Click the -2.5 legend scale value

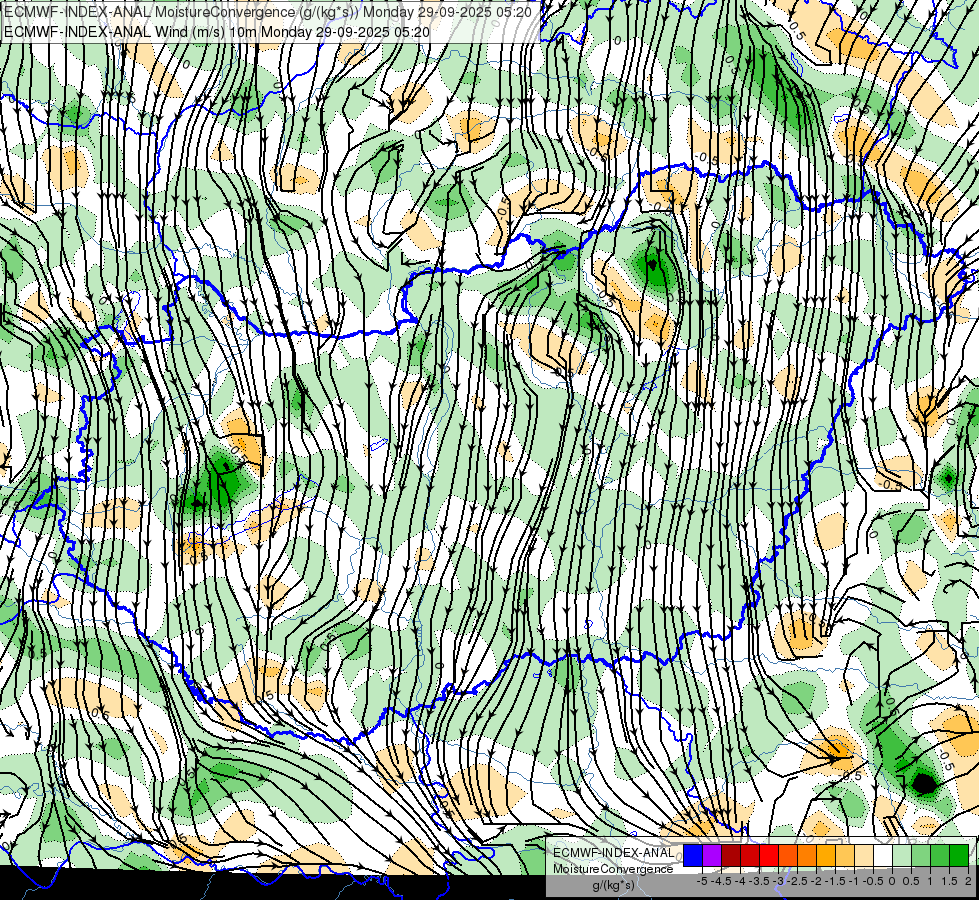pos(798,881)
